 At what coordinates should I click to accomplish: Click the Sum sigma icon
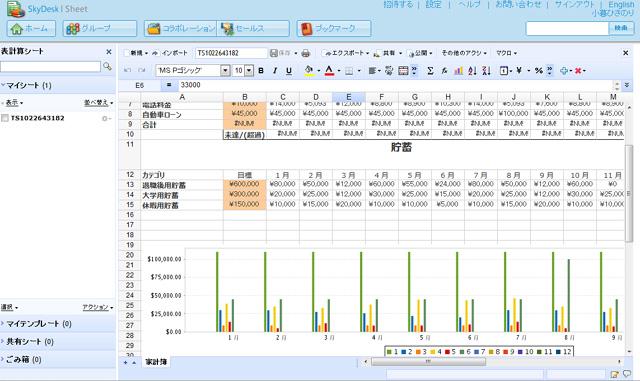click(430, 71)
